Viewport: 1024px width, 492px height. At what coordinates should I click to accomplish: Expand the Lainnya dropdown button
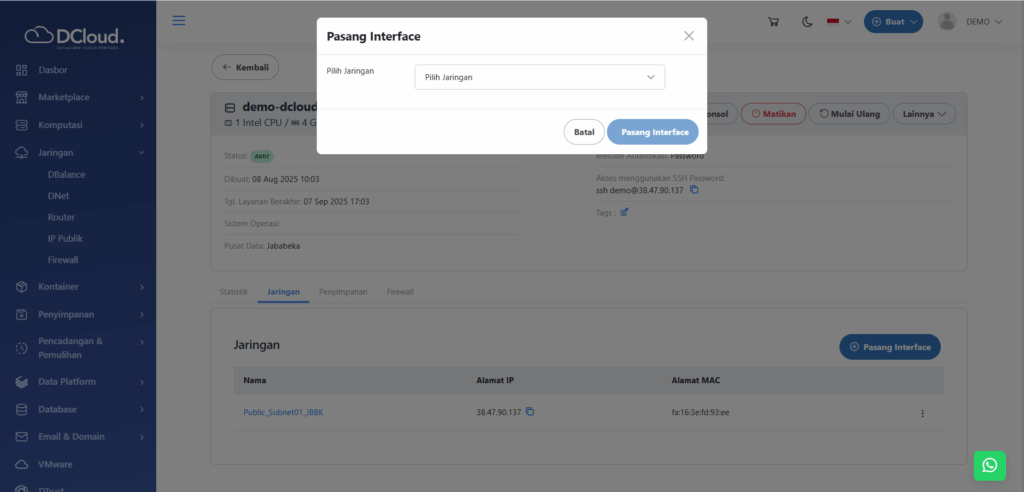click(x=923, y=114)
